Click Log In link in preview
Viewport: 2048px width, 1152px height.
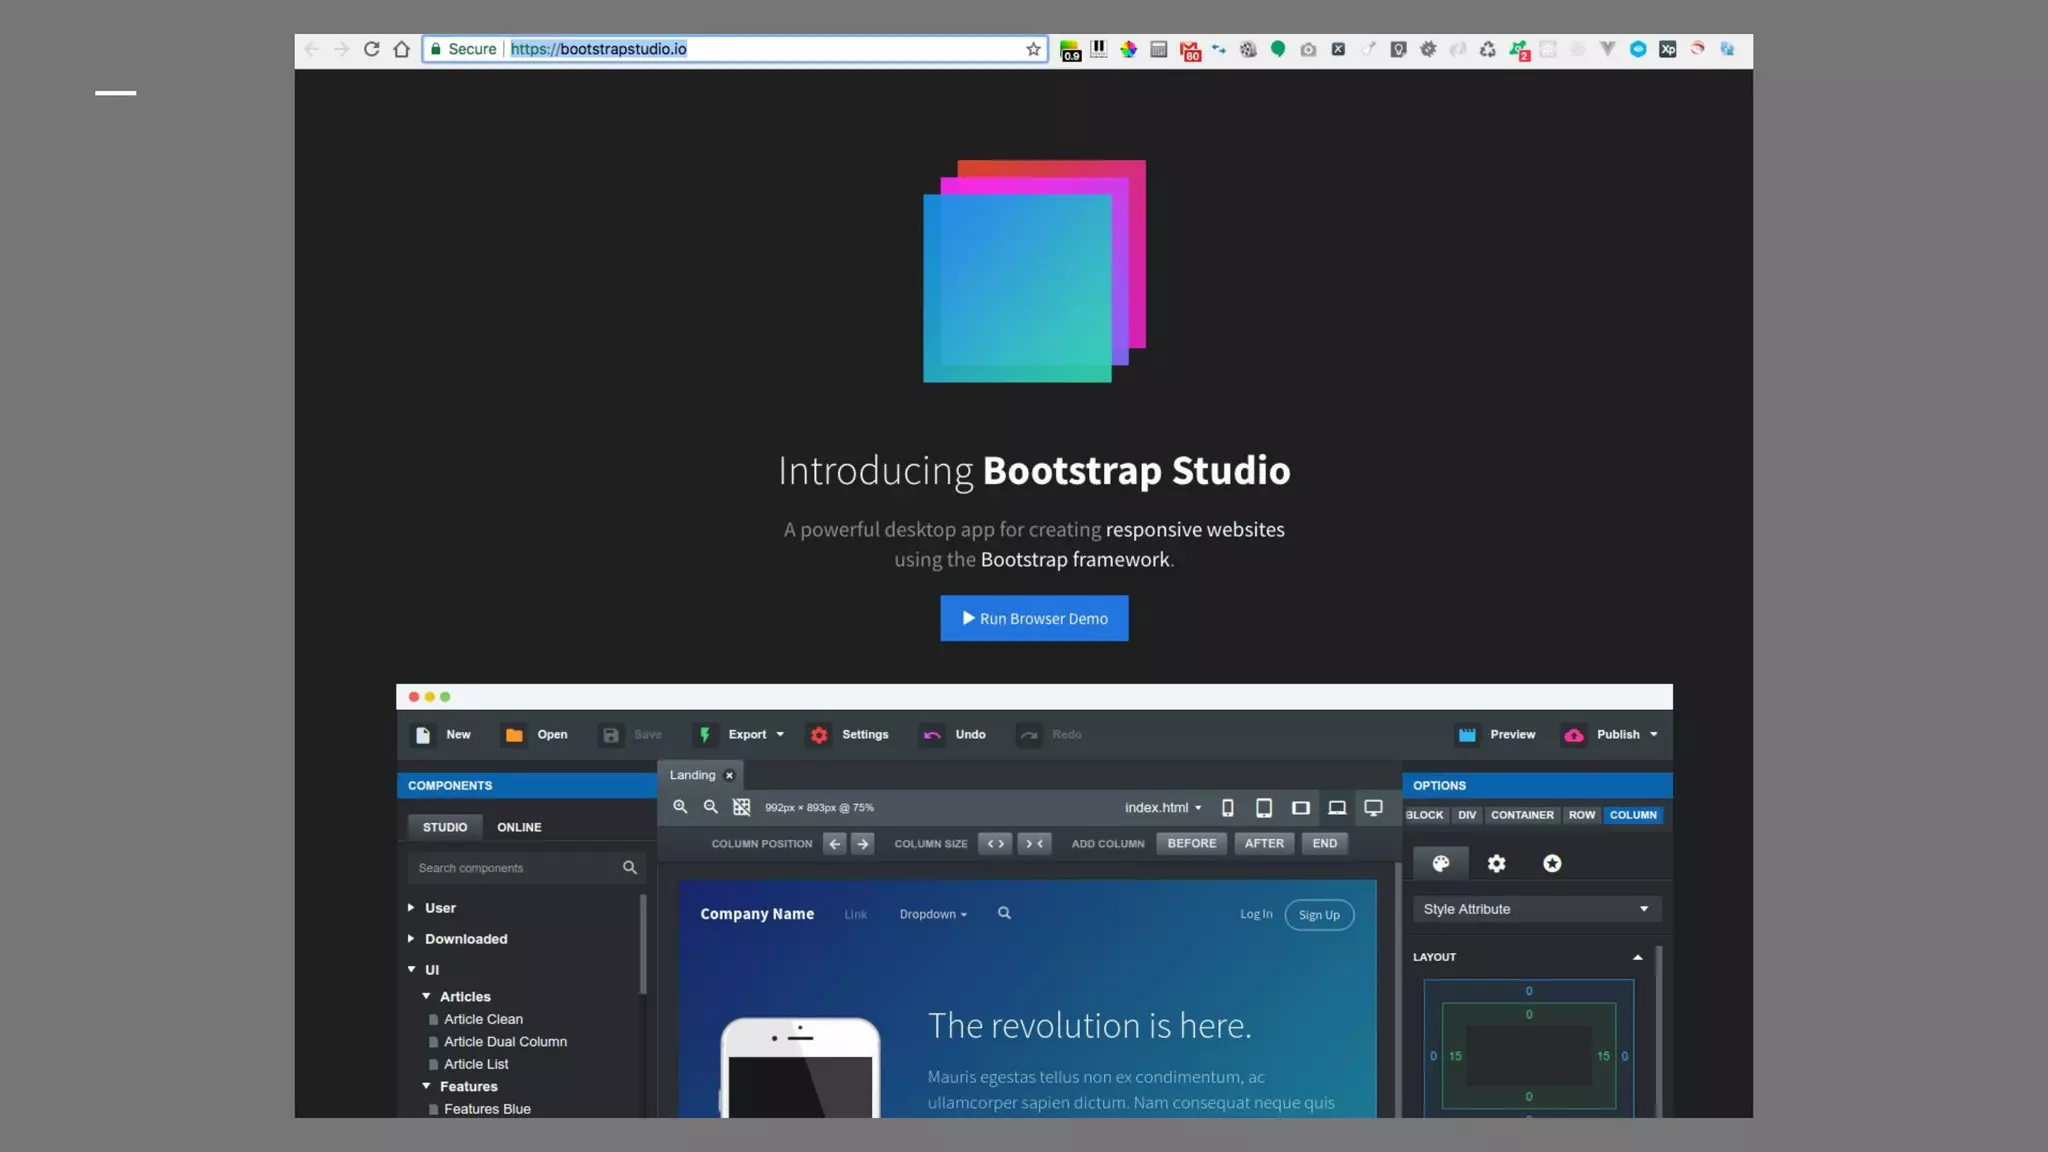coord(1256,914)
